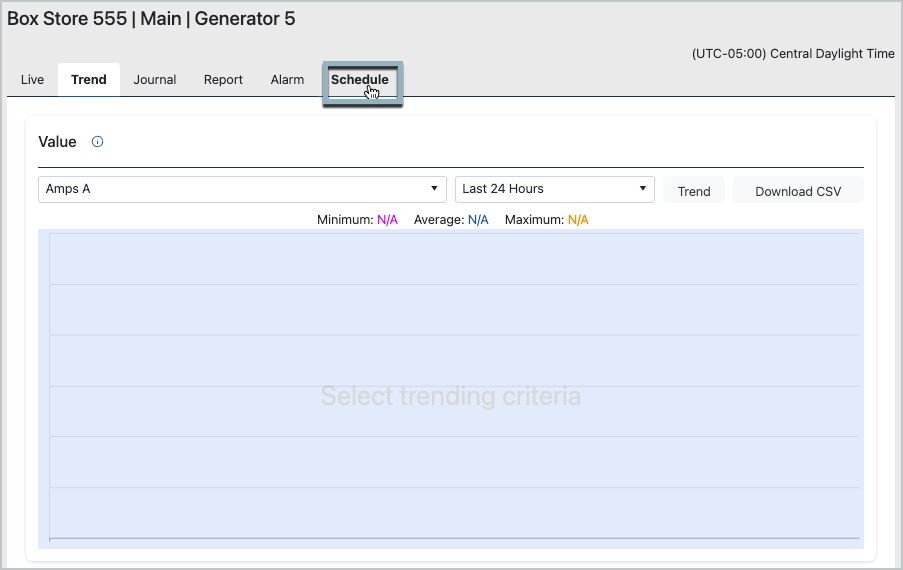The width and height of the screenshot is (903, 570).
Task: Click the Average N/A value
Action: pos(478,220)
